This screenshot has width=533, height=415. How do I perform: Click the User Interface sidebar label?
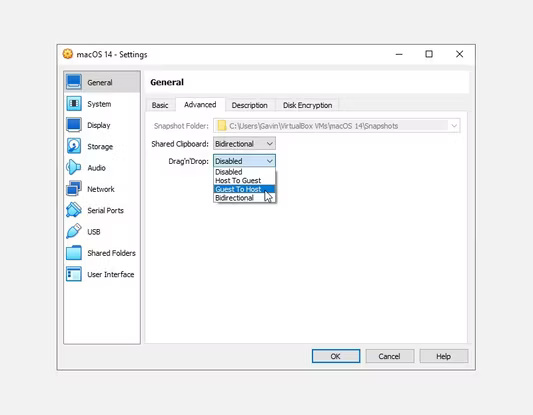click(x=111, y=274)
